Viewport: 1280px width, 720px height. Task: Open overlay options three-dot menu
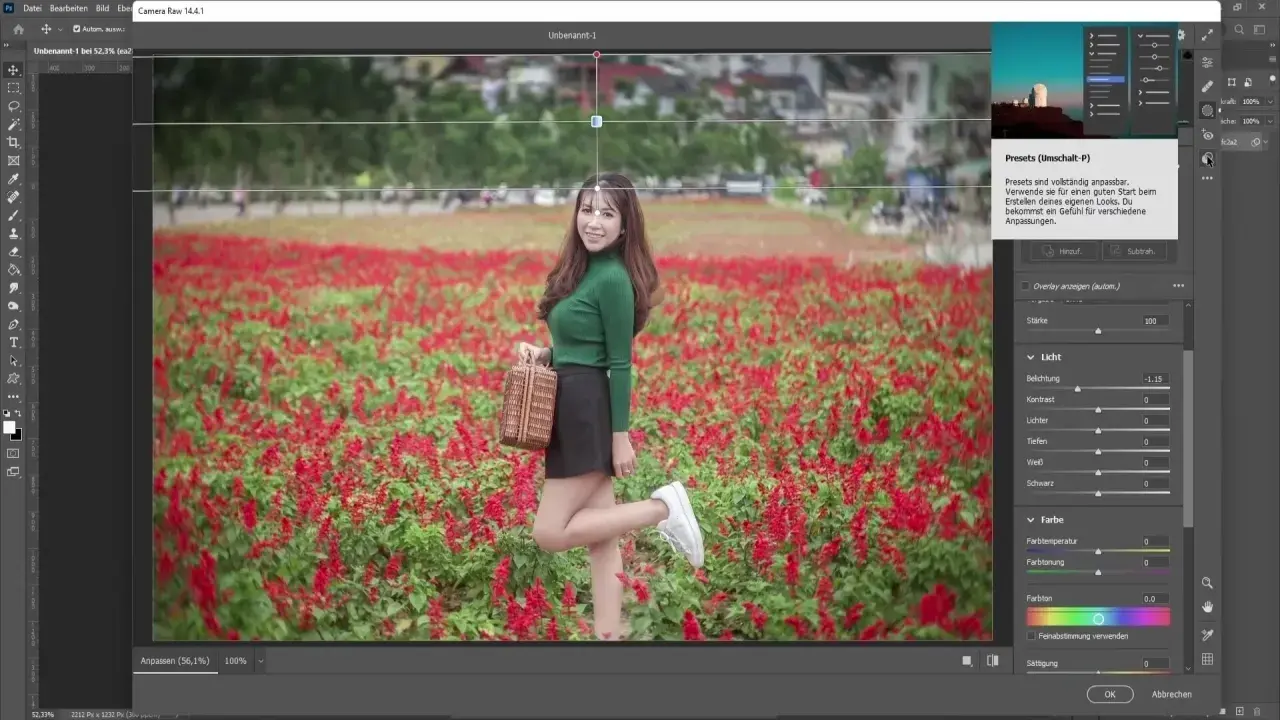point(1178,286)
